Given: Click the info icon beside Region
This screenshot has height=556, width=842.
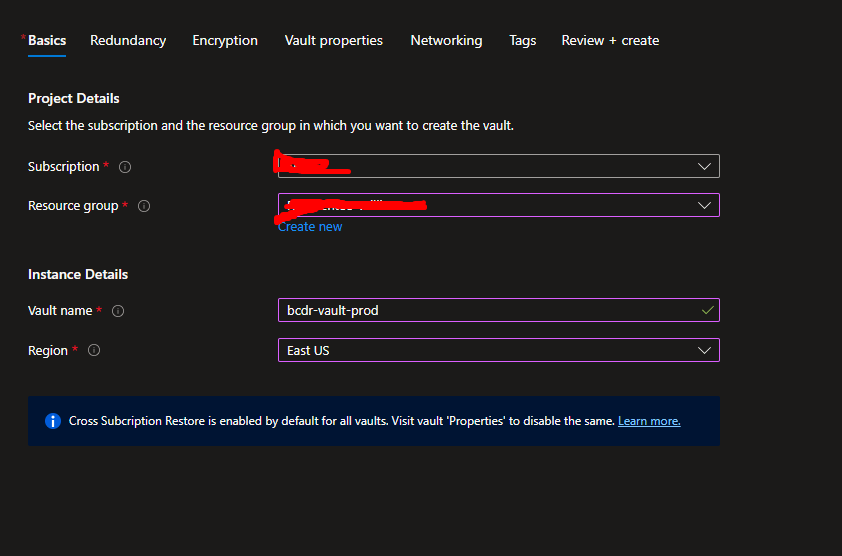Looking at the screenshot, I should pyautogui.click(x=94, y=351).
